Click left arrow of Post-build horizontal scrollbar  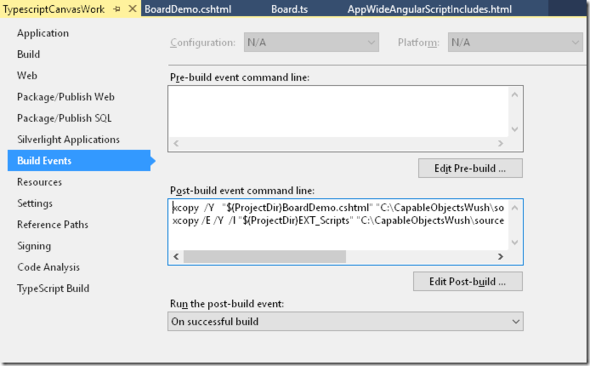[x=176, y=257]
